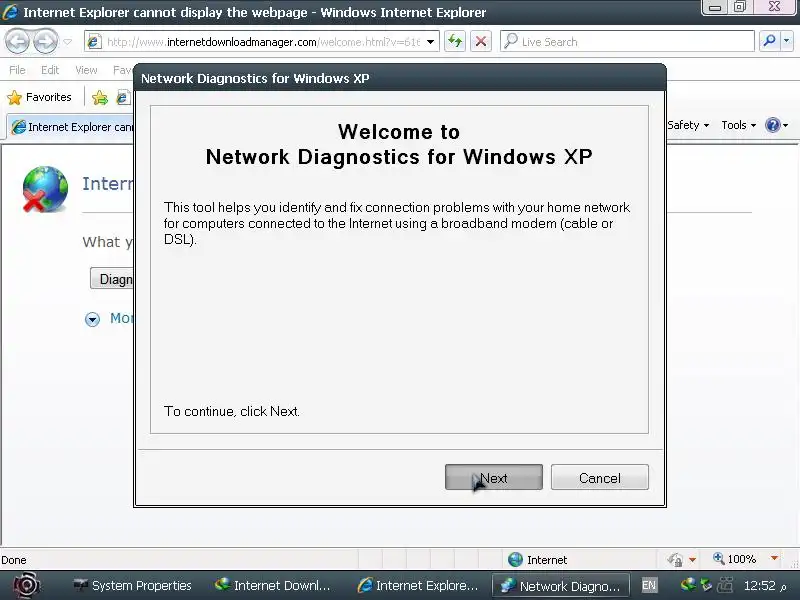
Task: Click the blue Help question mark icon
Action: pos(773,125)
